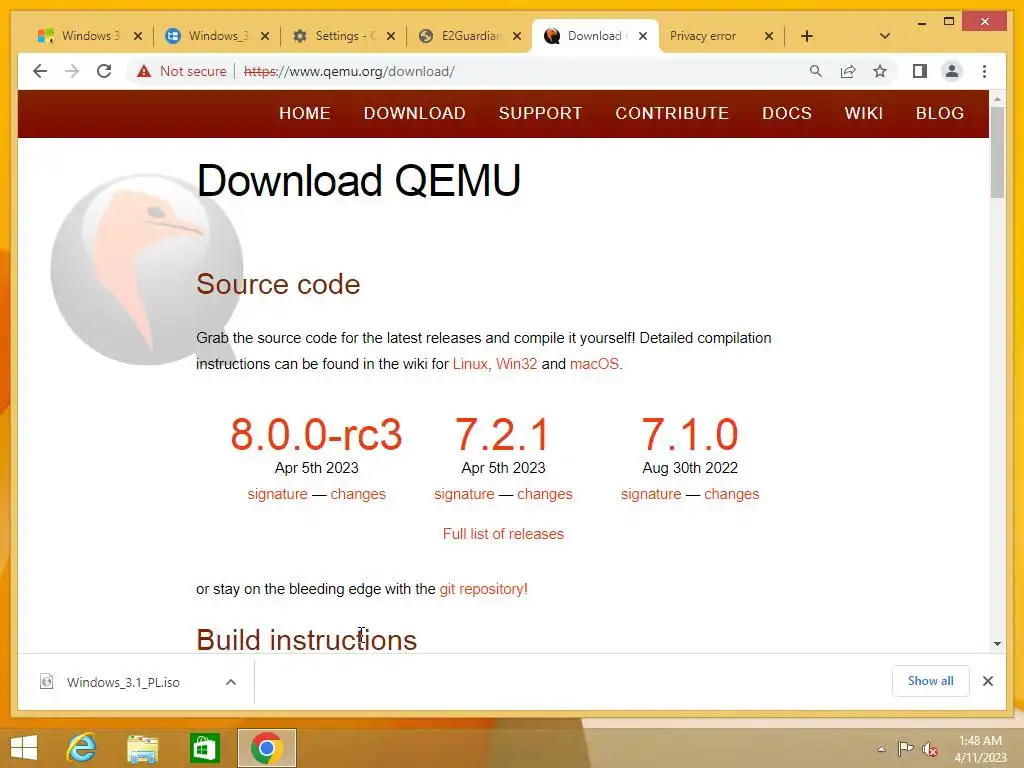1024x768 pixels.
Task: Share this page via share icon
Action: [x=848, y=71]
